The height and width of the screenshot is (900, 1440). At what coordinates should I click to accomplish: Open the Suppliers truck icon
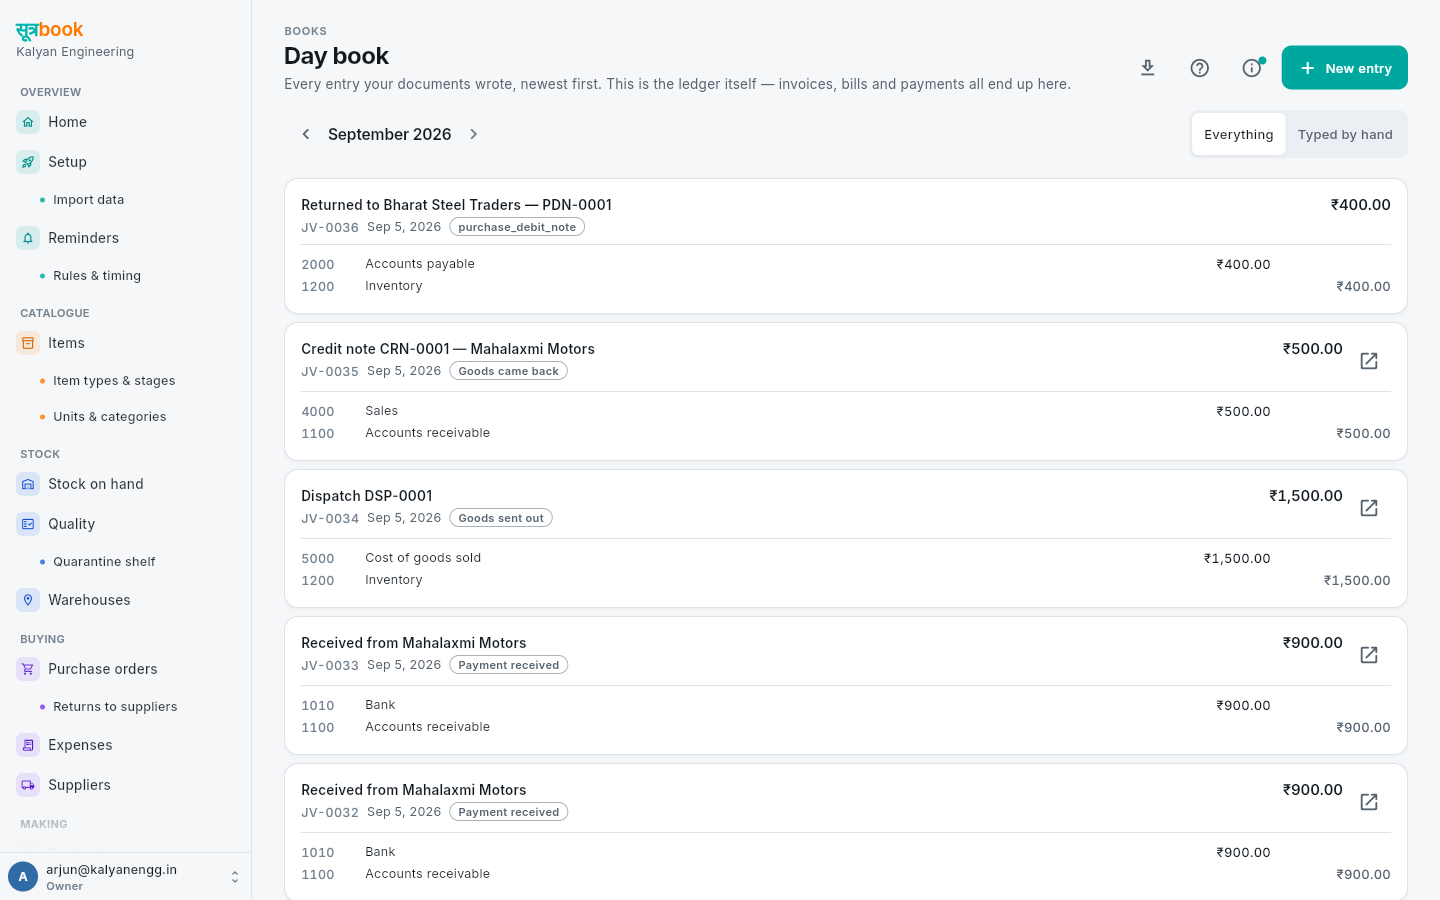[x=28, y=785]
